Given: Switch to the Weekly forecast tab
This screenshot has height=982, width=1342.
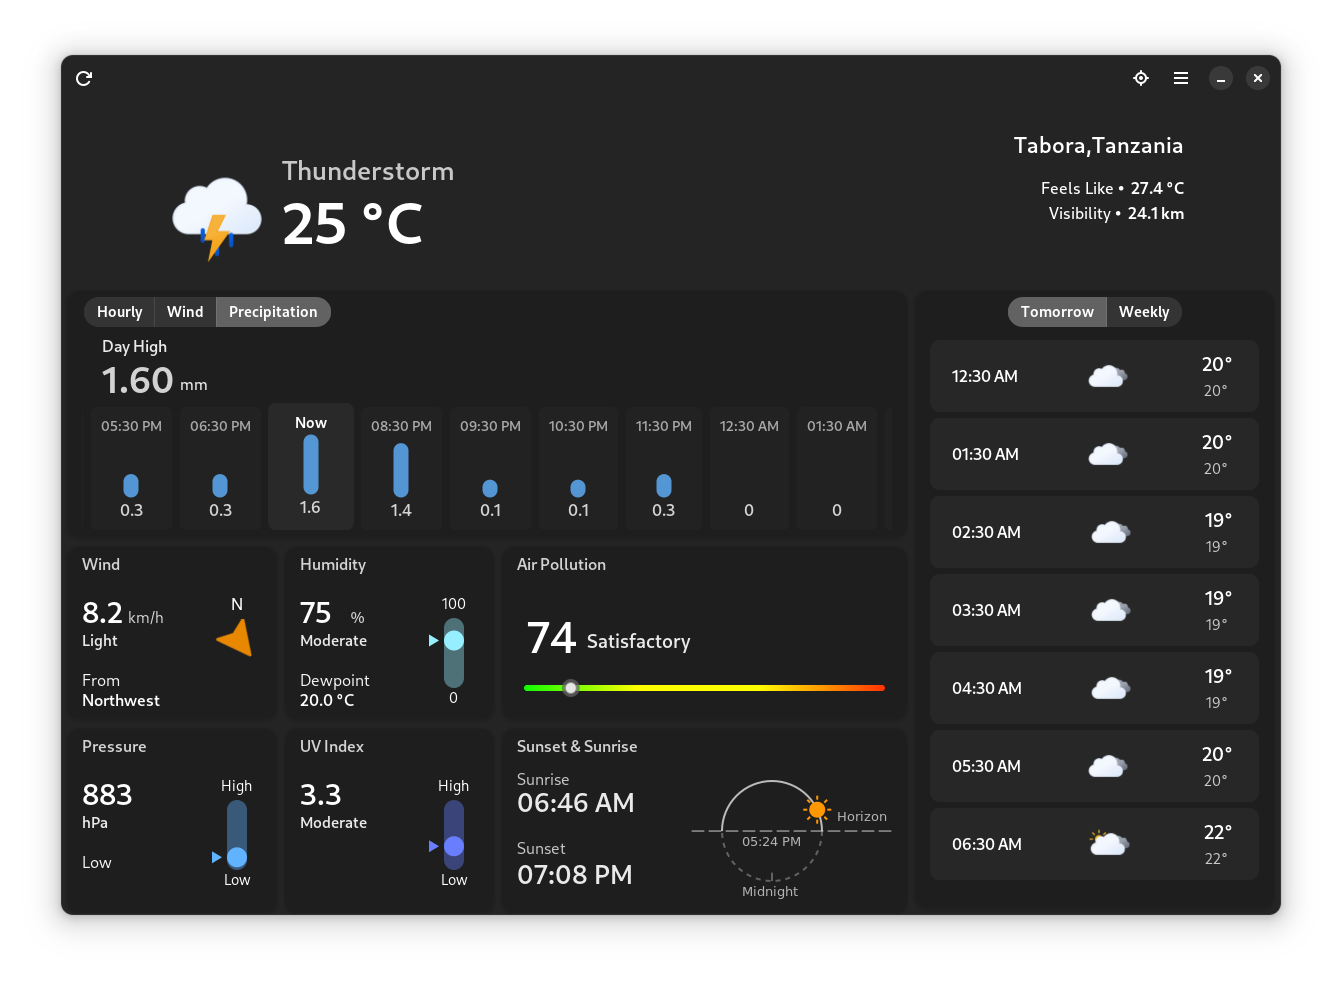Looking at the screenshot, I should click(1144, 312).
